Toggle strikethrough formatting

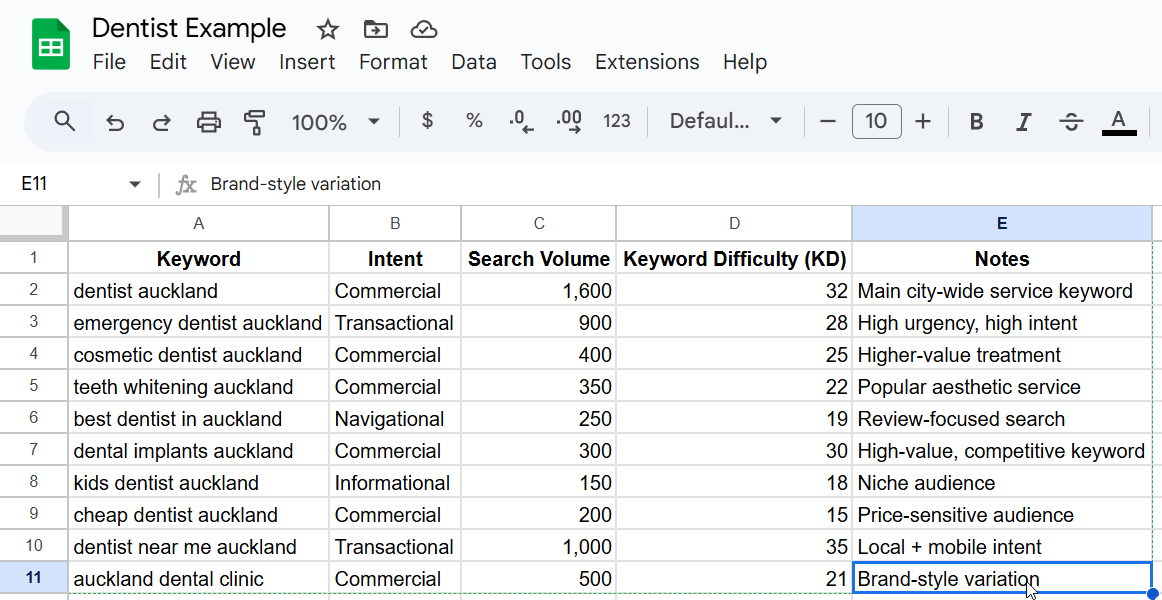point(1072,121)
